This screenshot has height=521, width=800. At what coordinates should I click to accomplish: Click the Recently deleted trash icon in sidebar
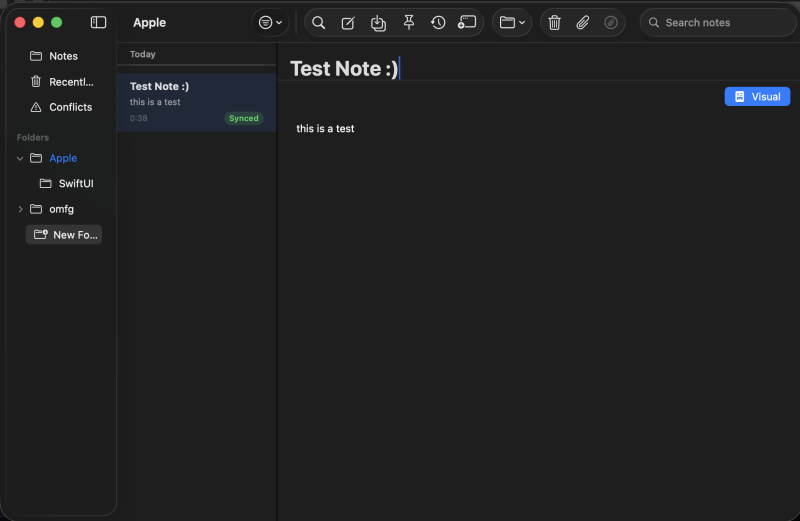[x=36, y=82]
